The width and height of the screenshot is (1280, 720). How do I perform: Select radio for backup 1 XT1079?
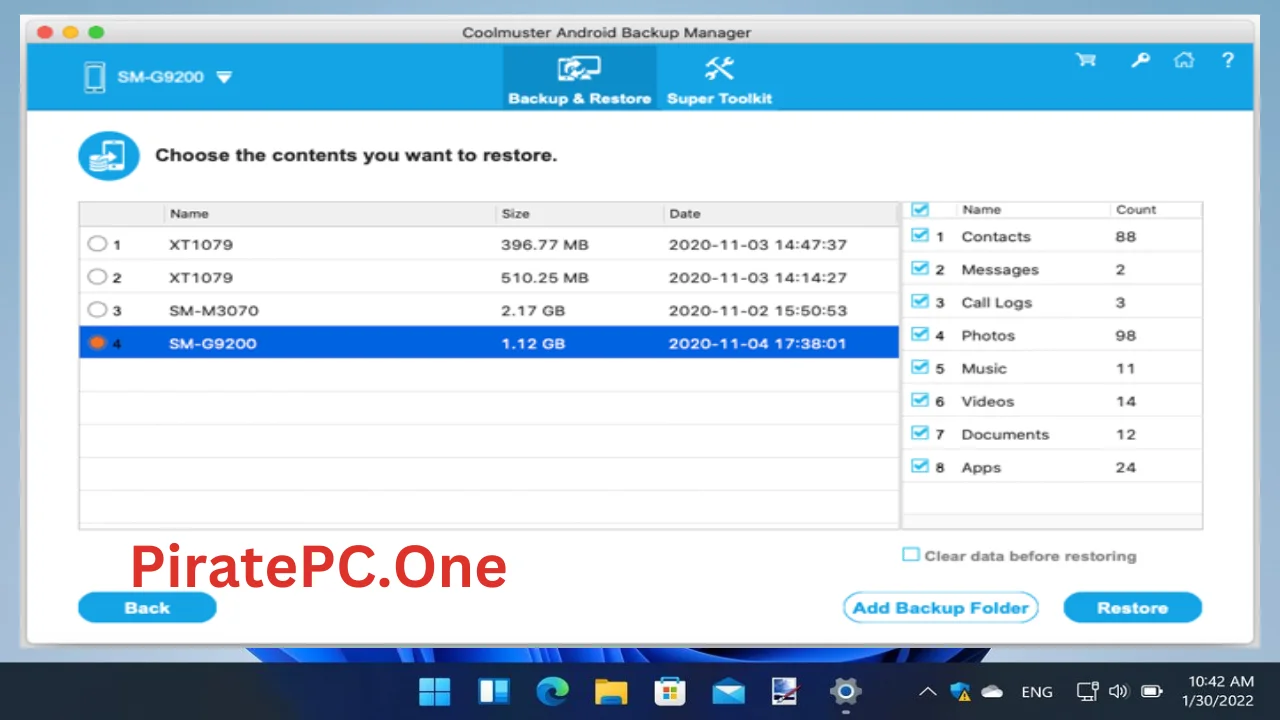97,243
